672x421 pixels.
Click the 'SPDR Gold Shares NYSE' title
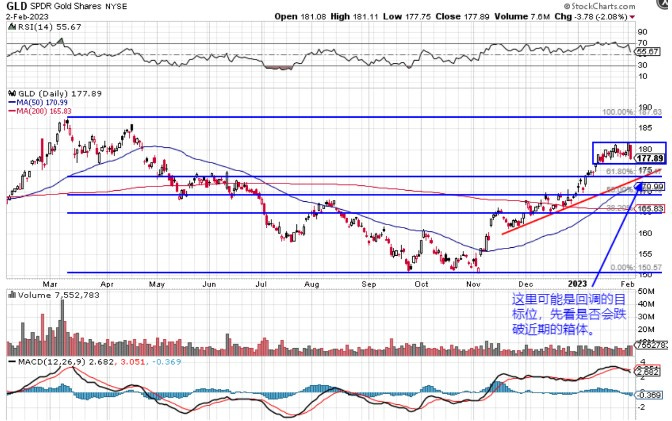coord(78,6)
